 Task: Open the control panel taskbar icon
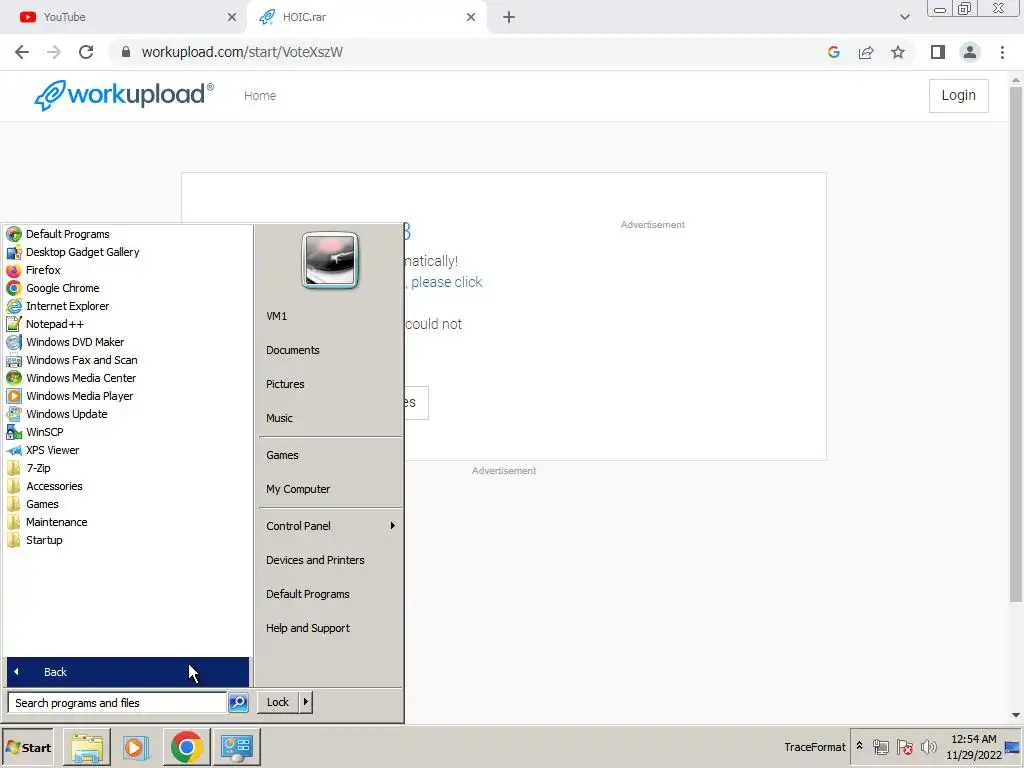pyautogui.click(x=236, y=747)
